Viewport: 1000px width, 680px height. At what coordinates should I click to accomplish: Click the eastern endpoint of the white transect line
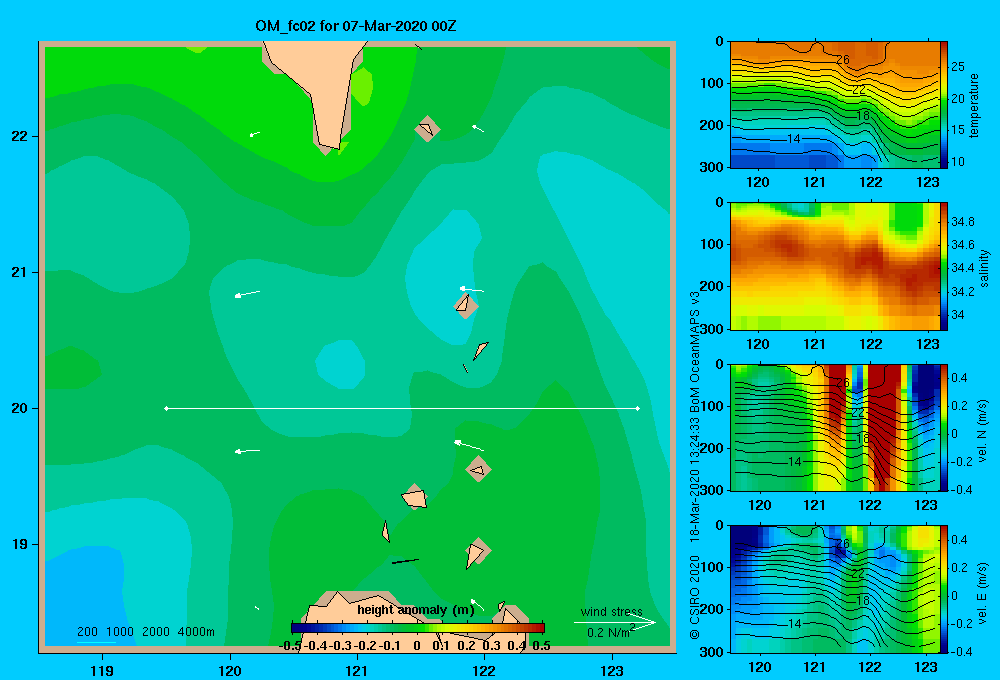638,408
